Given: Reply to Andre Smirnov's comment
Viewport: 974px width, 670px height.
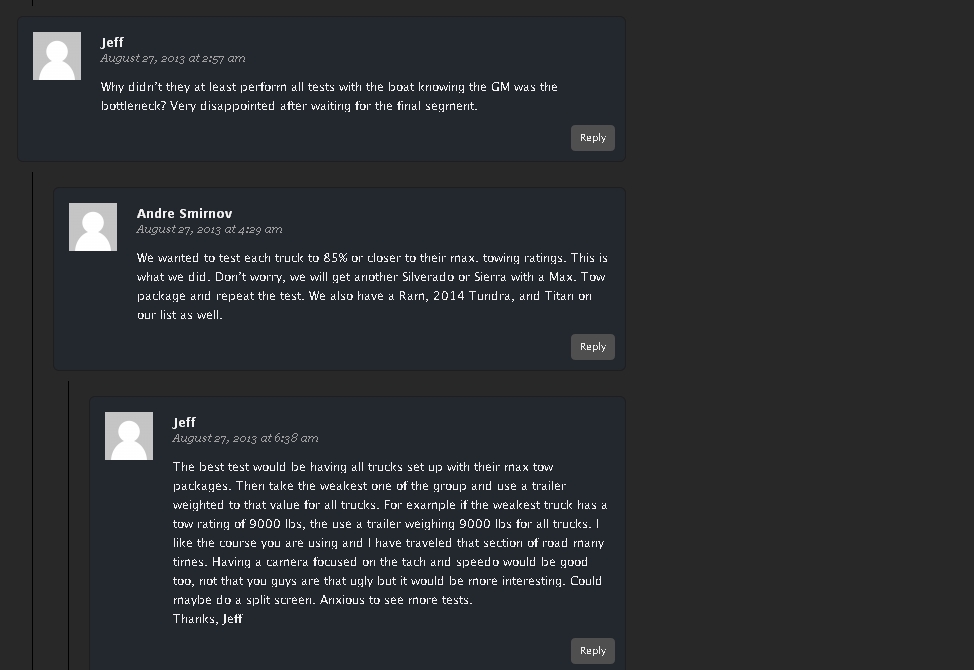Looking at the screenshot, I should point(592,347).
